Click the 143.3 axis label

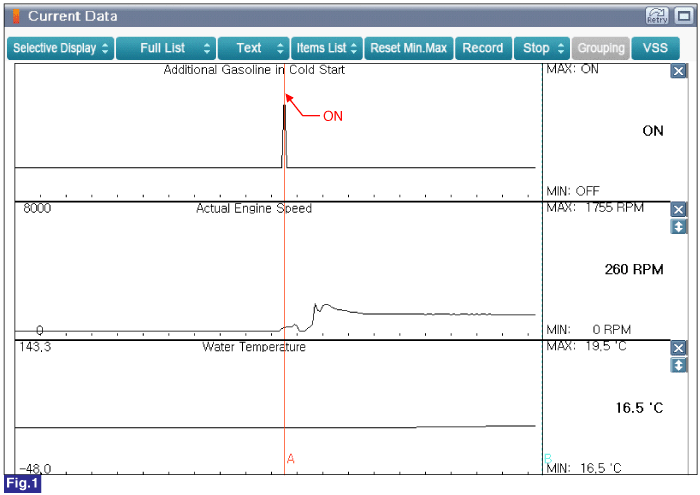[35, 347]
